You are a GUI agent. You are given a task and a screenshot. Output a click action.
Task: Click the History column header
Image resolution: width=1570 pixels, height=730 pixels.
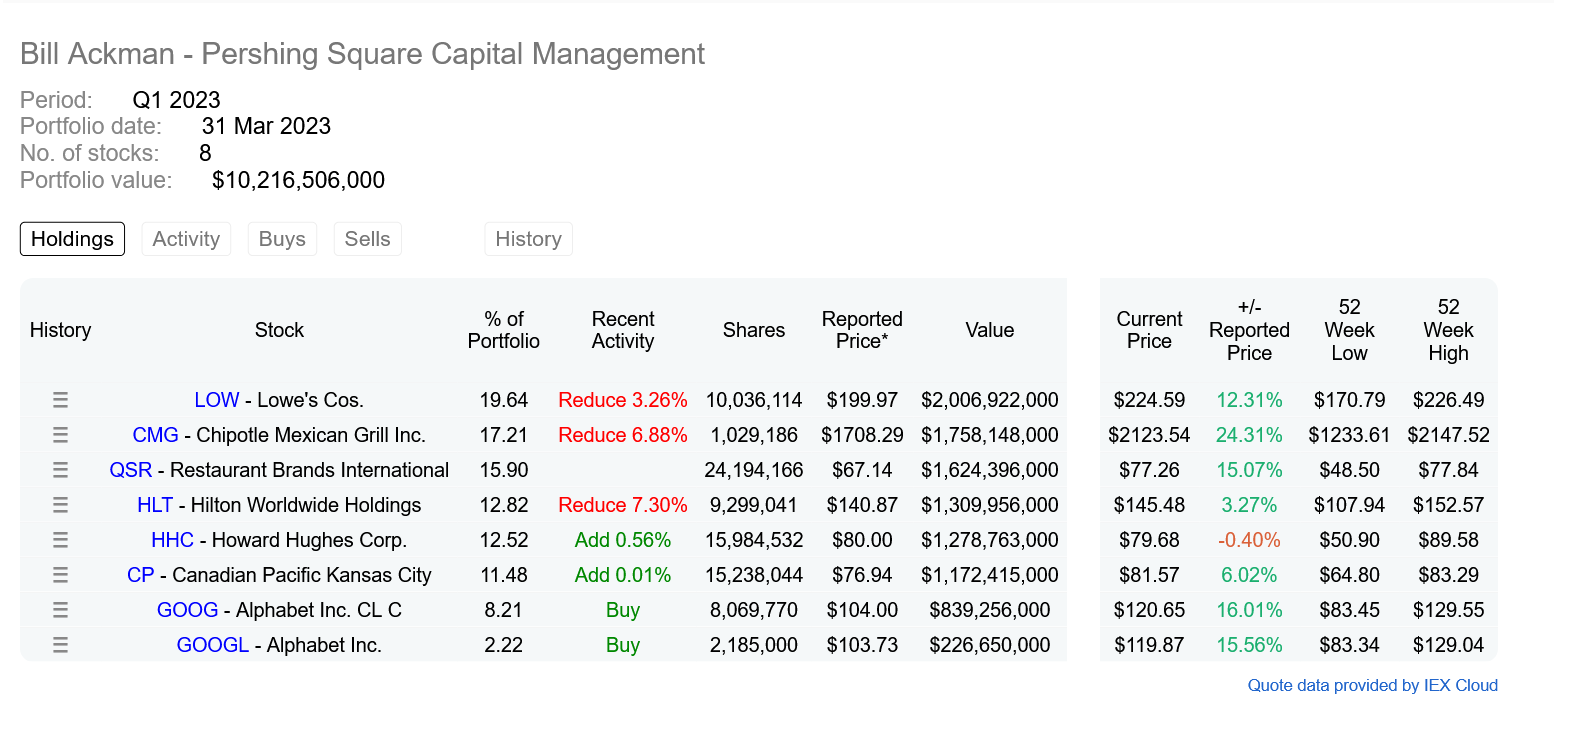point(60,330)
